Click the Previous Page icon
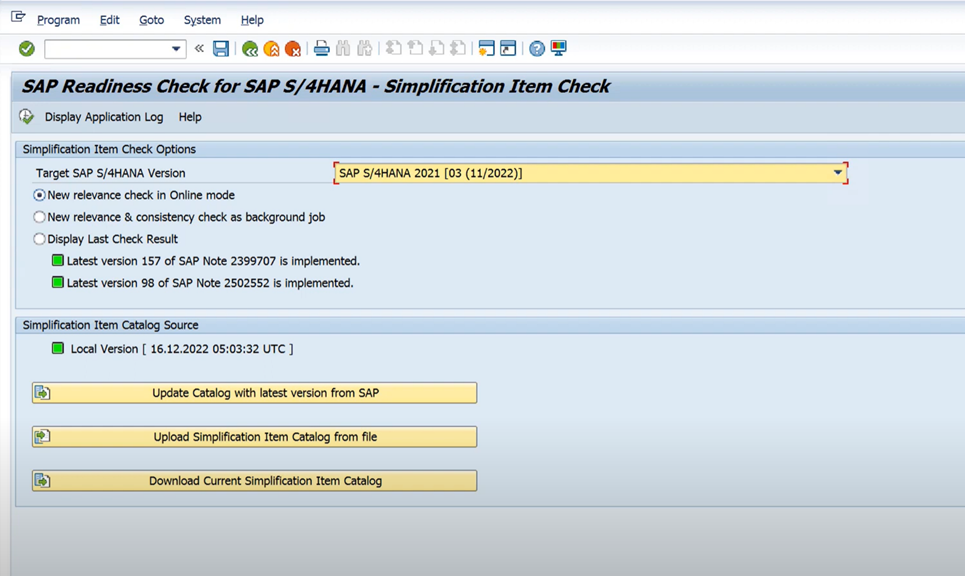Viewport: 965px width, 576px height. [x=415, y=48]
